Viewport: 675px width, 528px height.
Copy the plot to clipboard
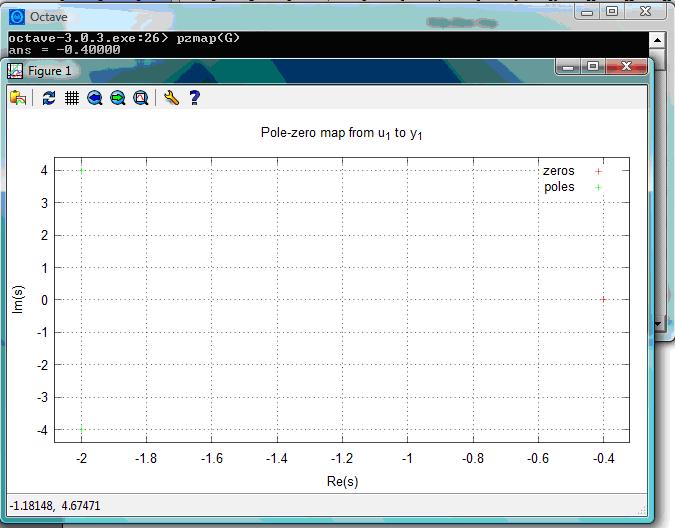[18, 98]
